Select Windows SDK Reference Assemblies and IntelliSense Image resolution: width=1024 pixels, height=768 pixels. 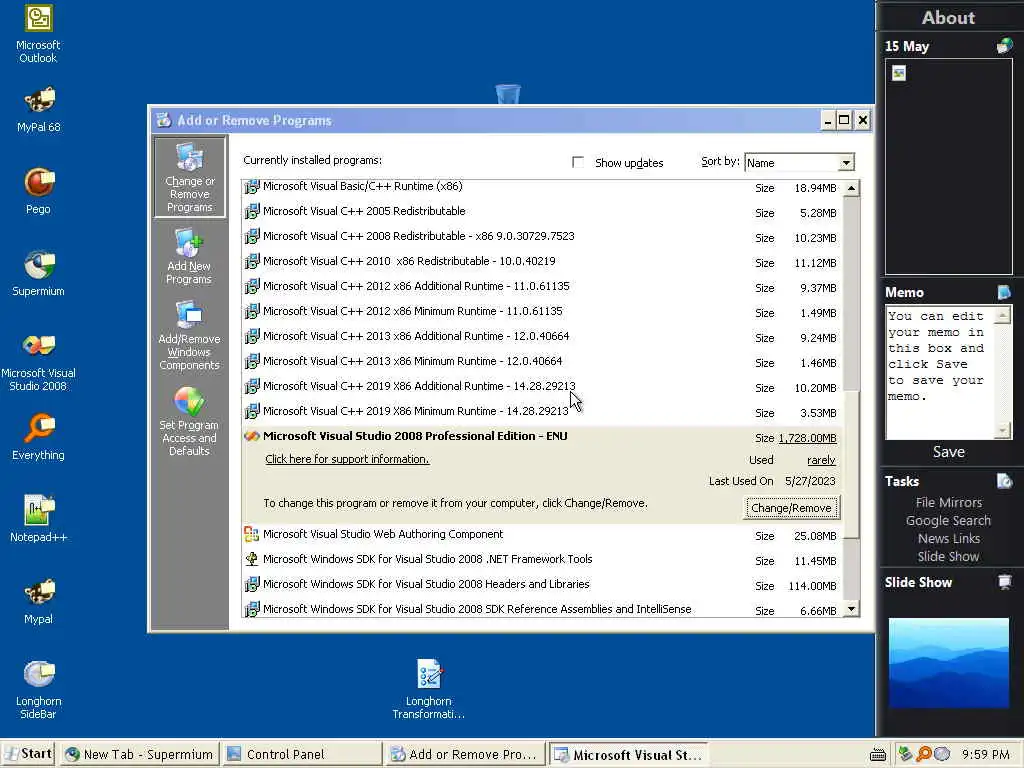tap(541, 608)
